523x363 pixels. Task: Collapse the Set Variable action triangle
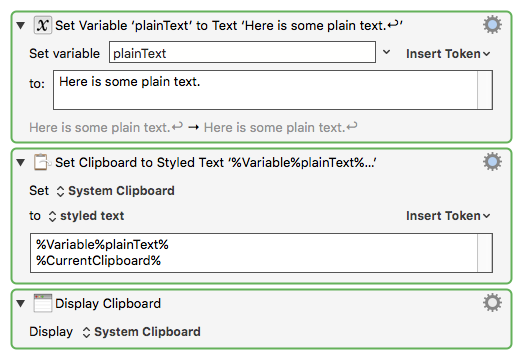(21, 26)
